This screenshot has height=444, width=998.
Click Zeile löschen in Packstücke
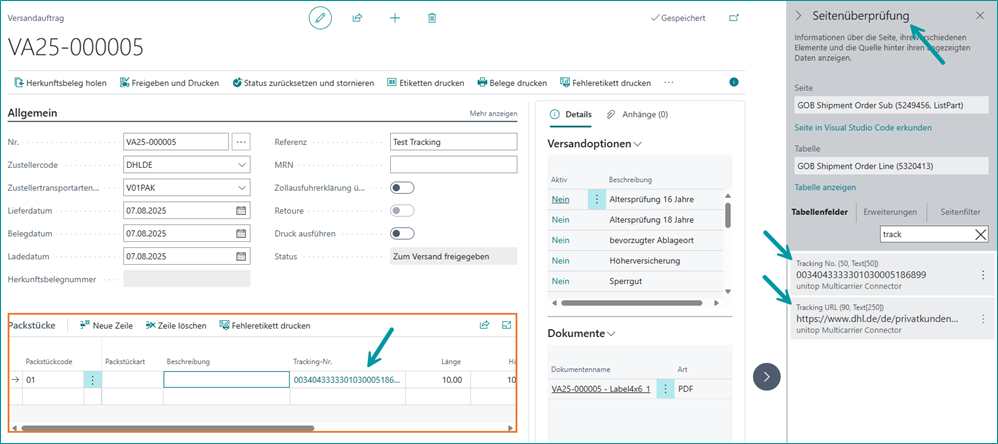point(176,326)
